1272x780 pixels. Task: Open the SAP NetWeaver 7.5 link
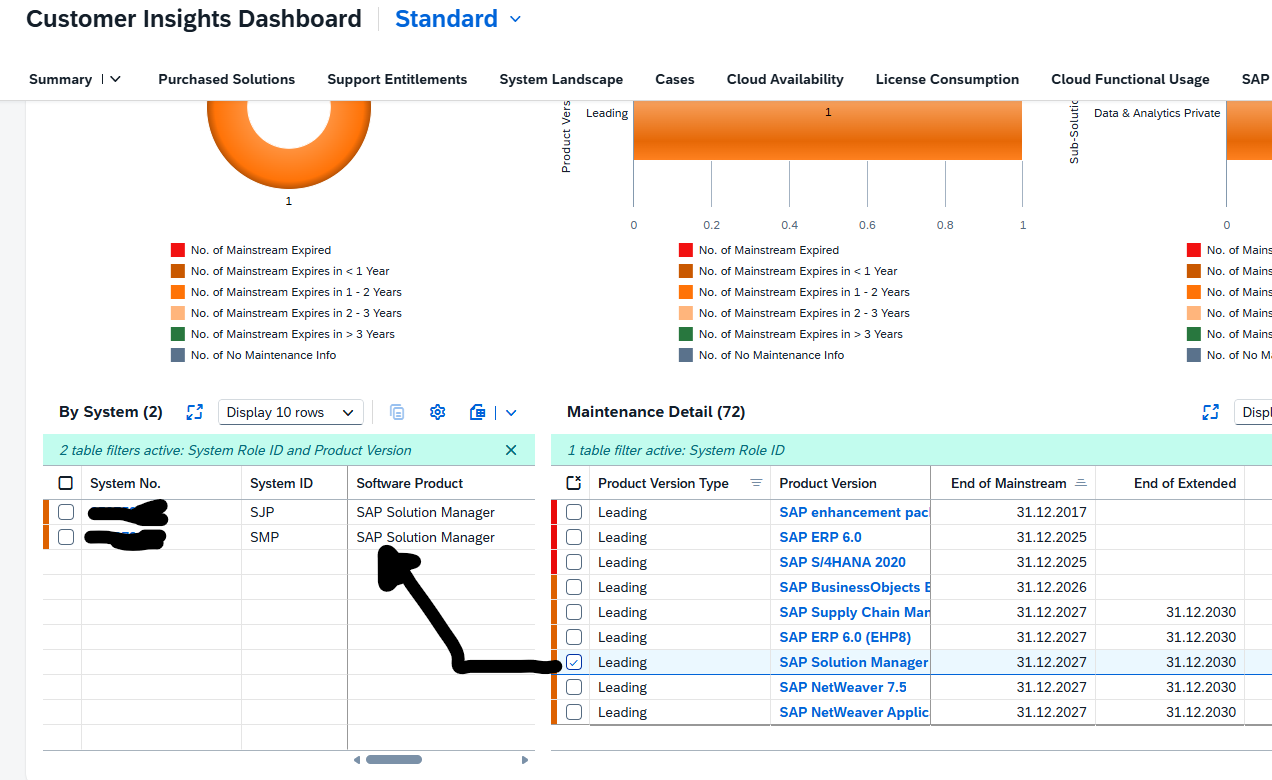842,687
